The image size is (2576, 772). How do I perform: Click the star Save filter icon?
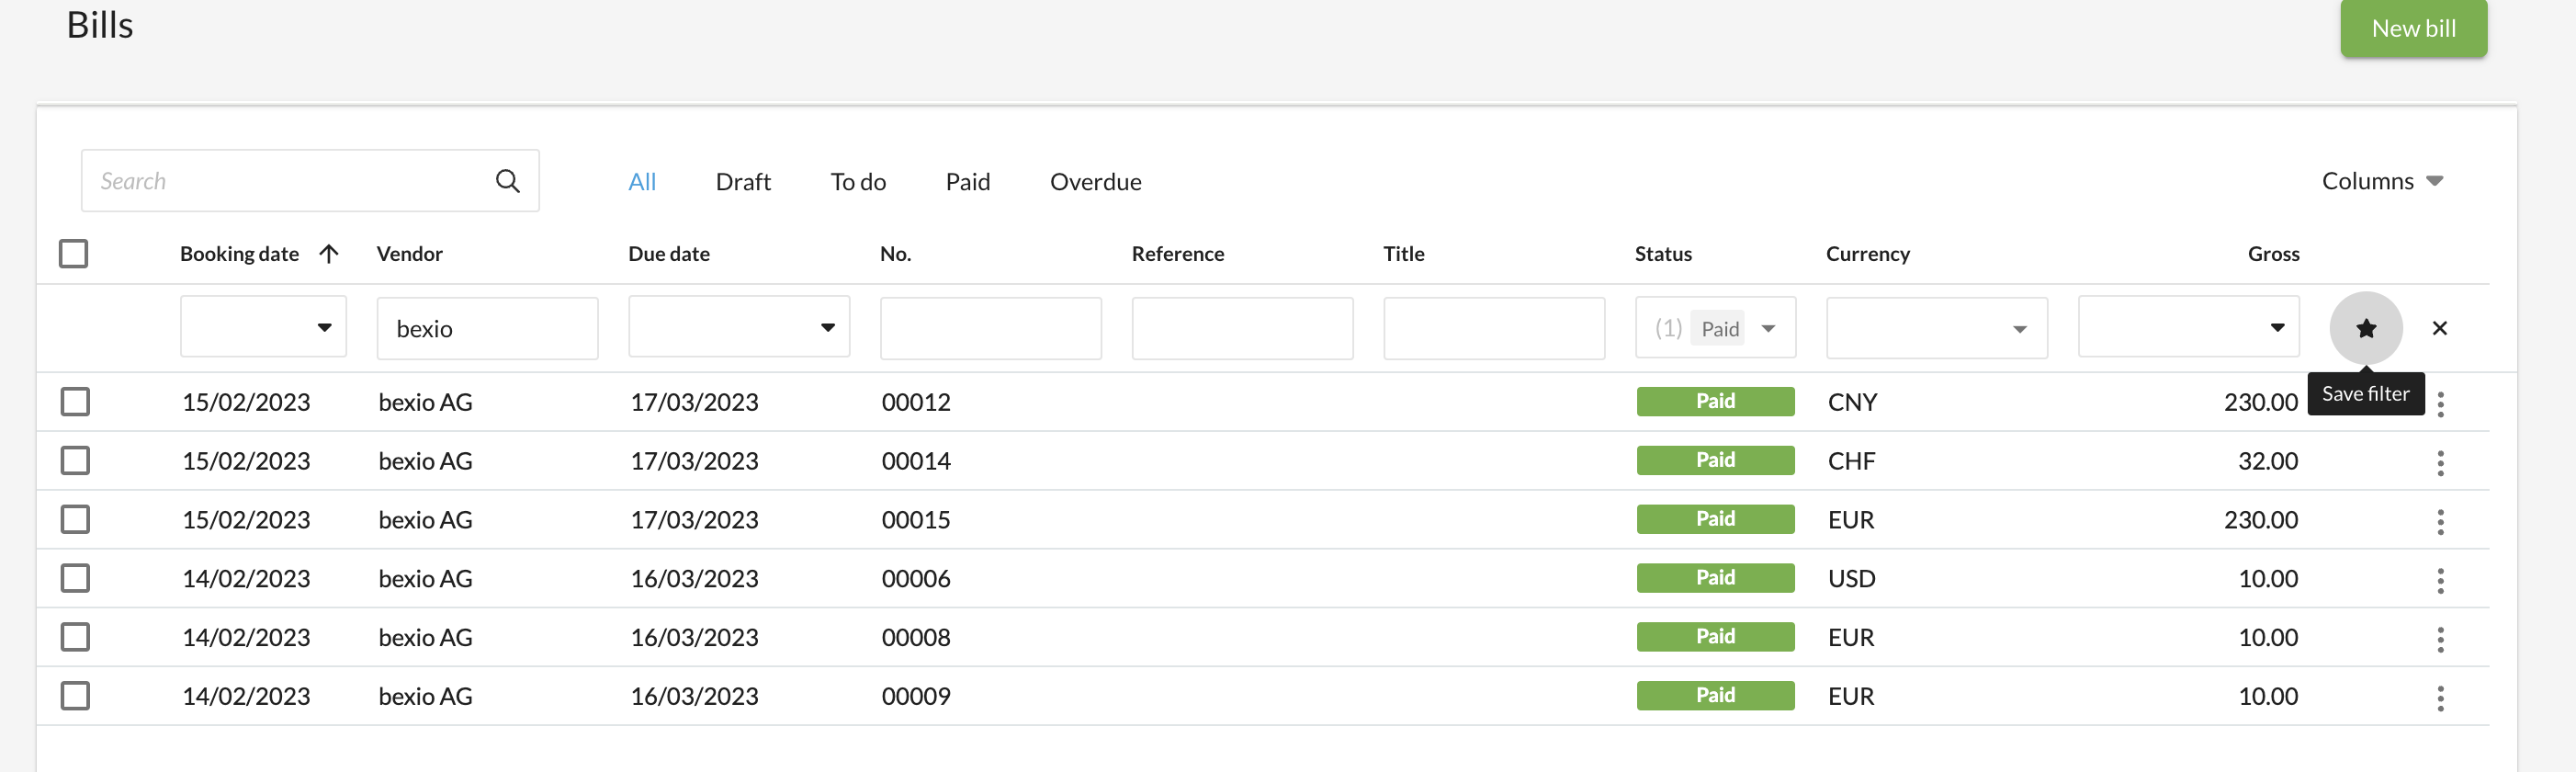click(2365, 328)
